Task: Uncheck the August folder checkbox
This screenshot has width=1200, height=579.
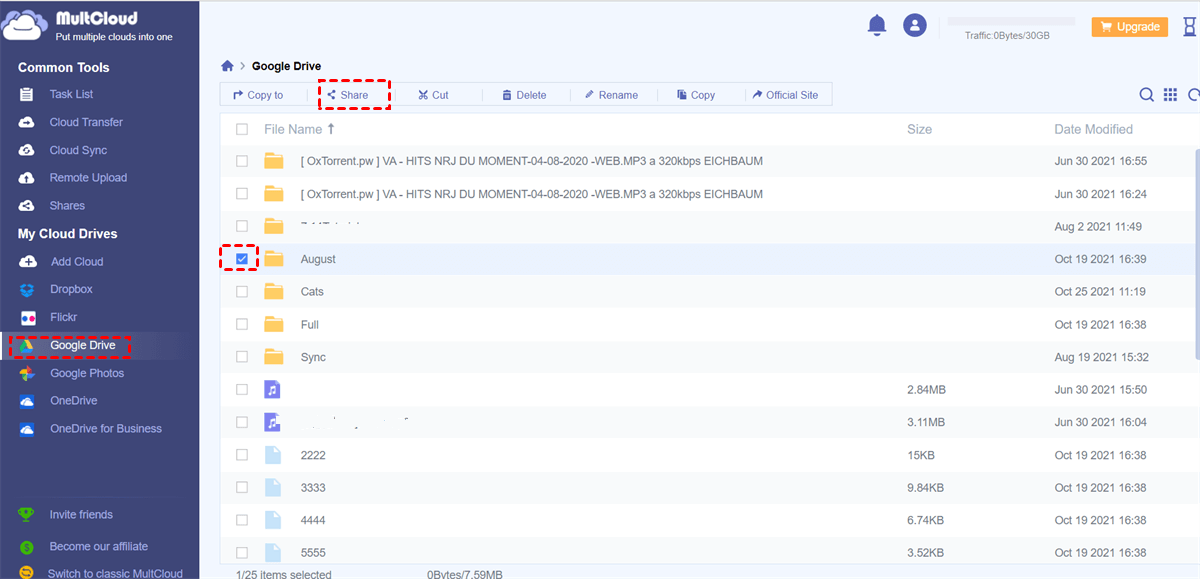Action: pyautogui.click(x=240, y=258)
